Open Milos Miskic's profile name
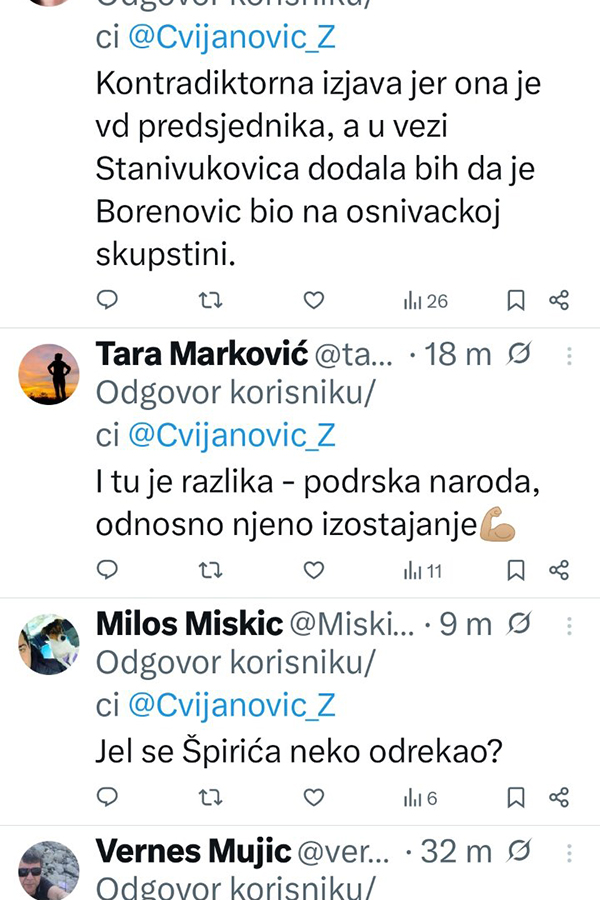 [x=190, y=625]
